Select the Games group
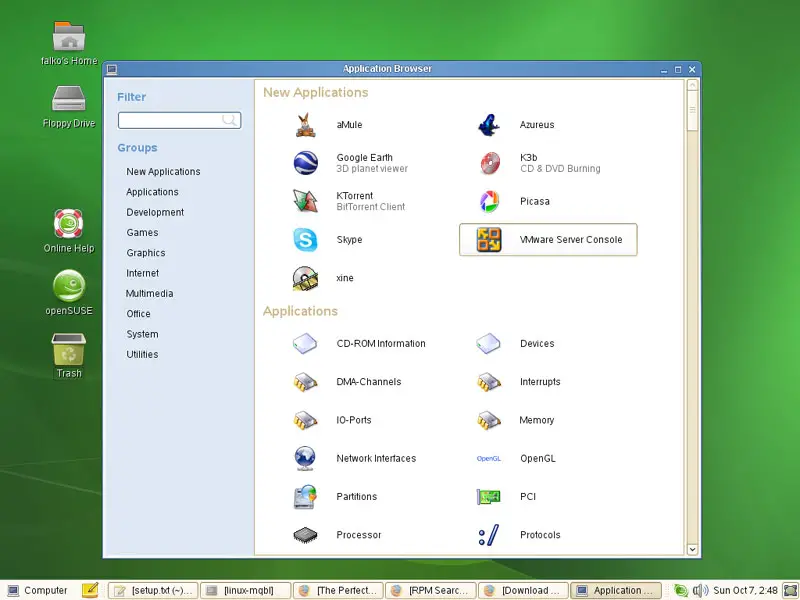The image size is (800, 600). point(142,233)
